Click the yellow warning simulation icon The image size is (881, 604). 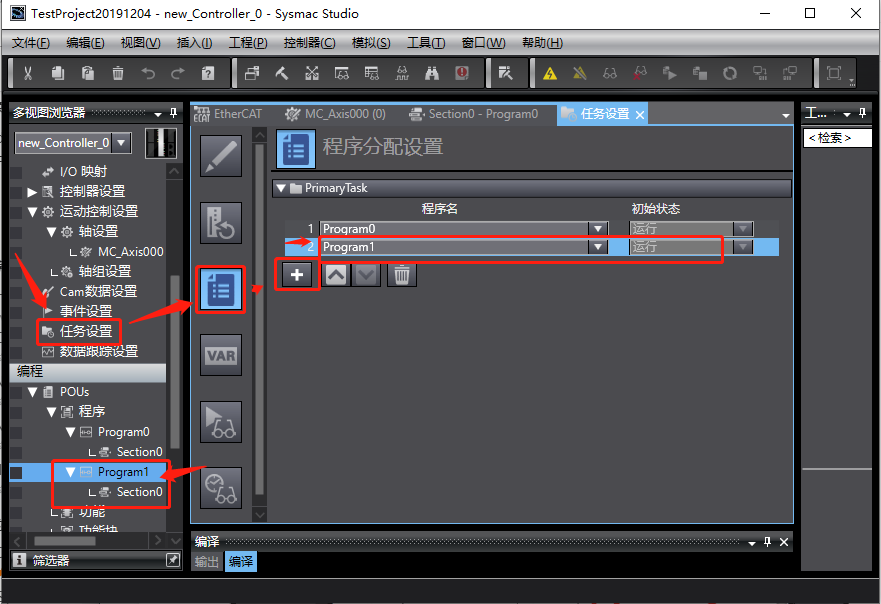pos(550,72)
